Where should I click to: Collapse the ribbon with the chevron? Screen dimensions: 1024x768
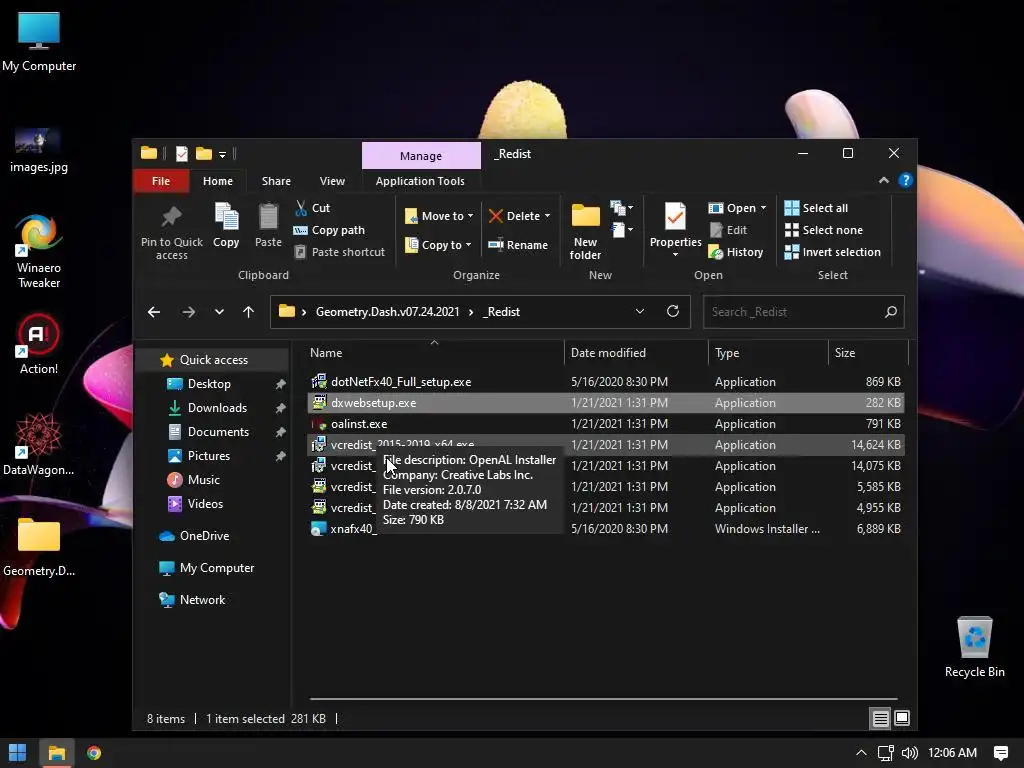pyautogui.click(x=884, y=180)
